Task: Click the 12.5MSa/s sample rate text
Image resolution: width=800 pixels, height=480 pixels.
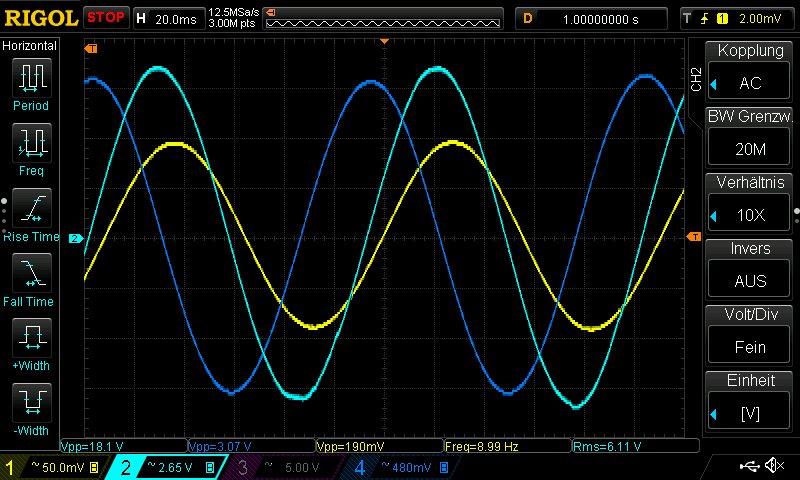Action: point(234,12)
